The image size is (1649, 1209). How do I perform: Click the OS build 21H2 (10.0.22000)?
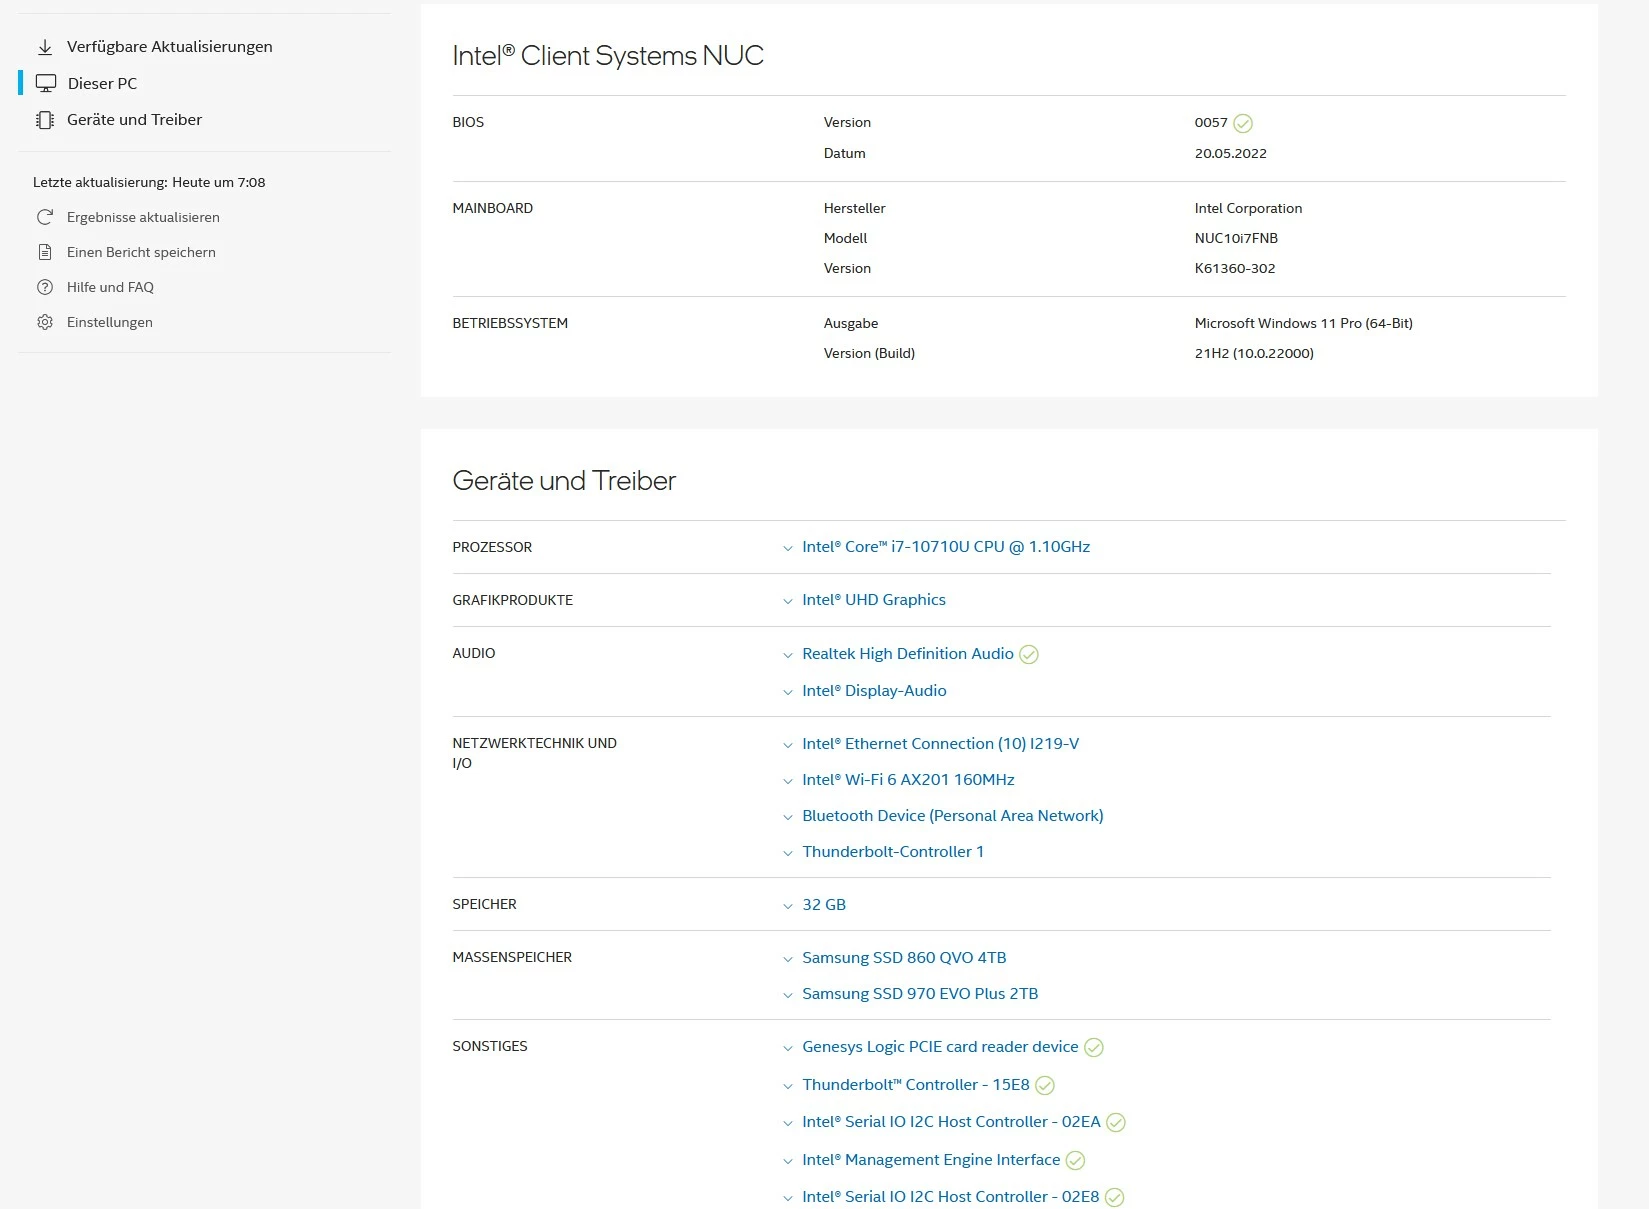click(x=1254, y=353)
